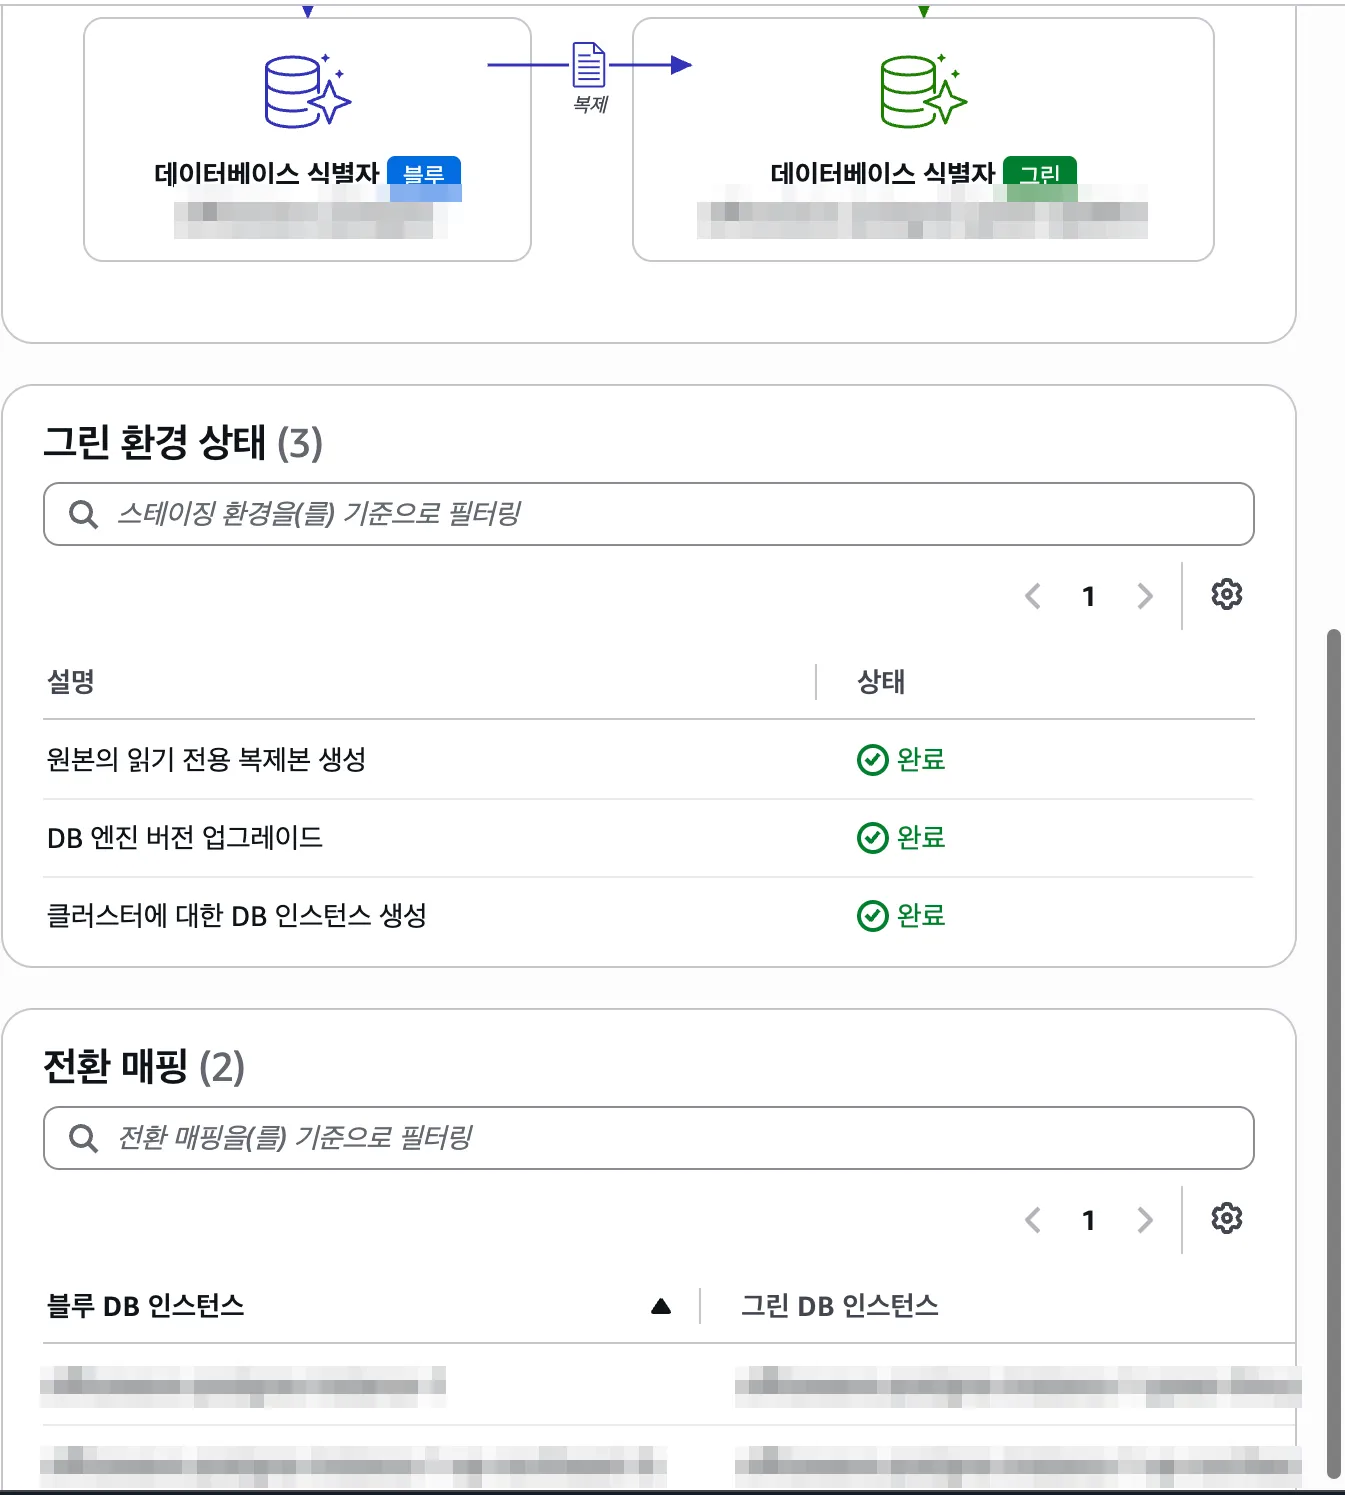The width and height of the screenshot is (1345, 1495).
Task: Go to next page in switchover mapping
Action: click(x=1145, y=1221)
